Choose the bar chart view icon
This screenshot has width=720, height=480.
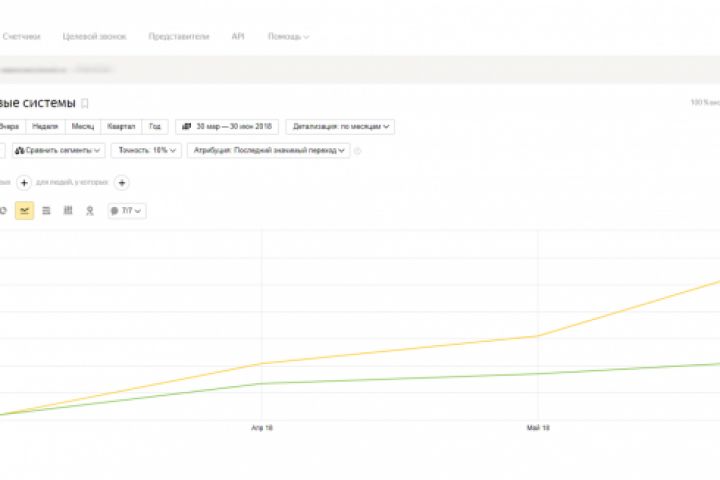(68, 211)
